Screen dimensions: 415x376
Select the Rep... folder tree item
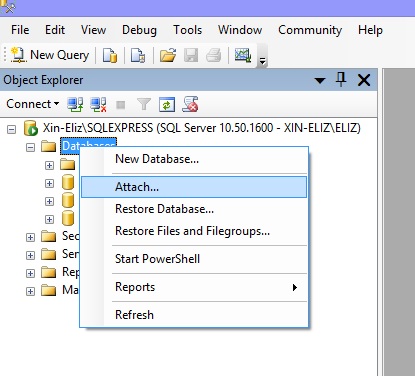pos(70,272)
